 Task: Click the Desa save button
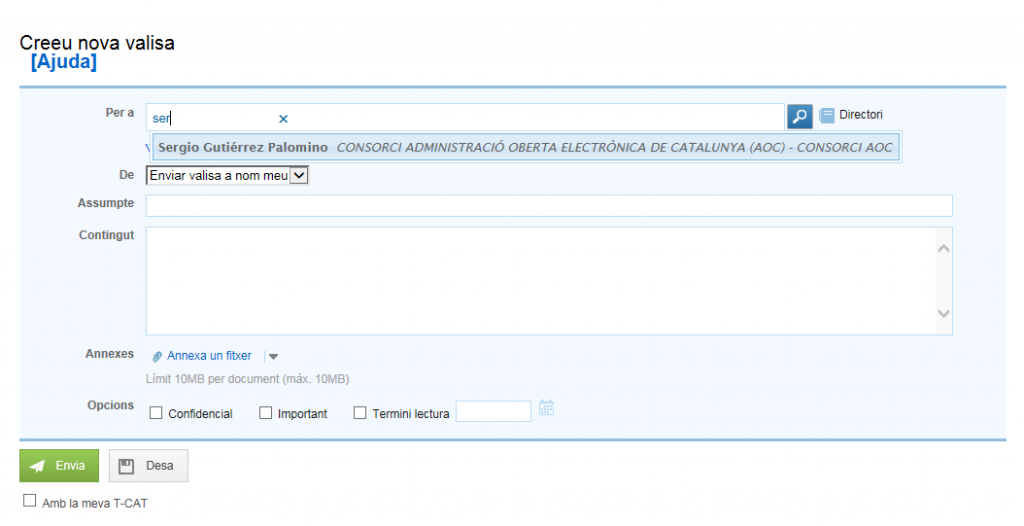click(148, 466)
